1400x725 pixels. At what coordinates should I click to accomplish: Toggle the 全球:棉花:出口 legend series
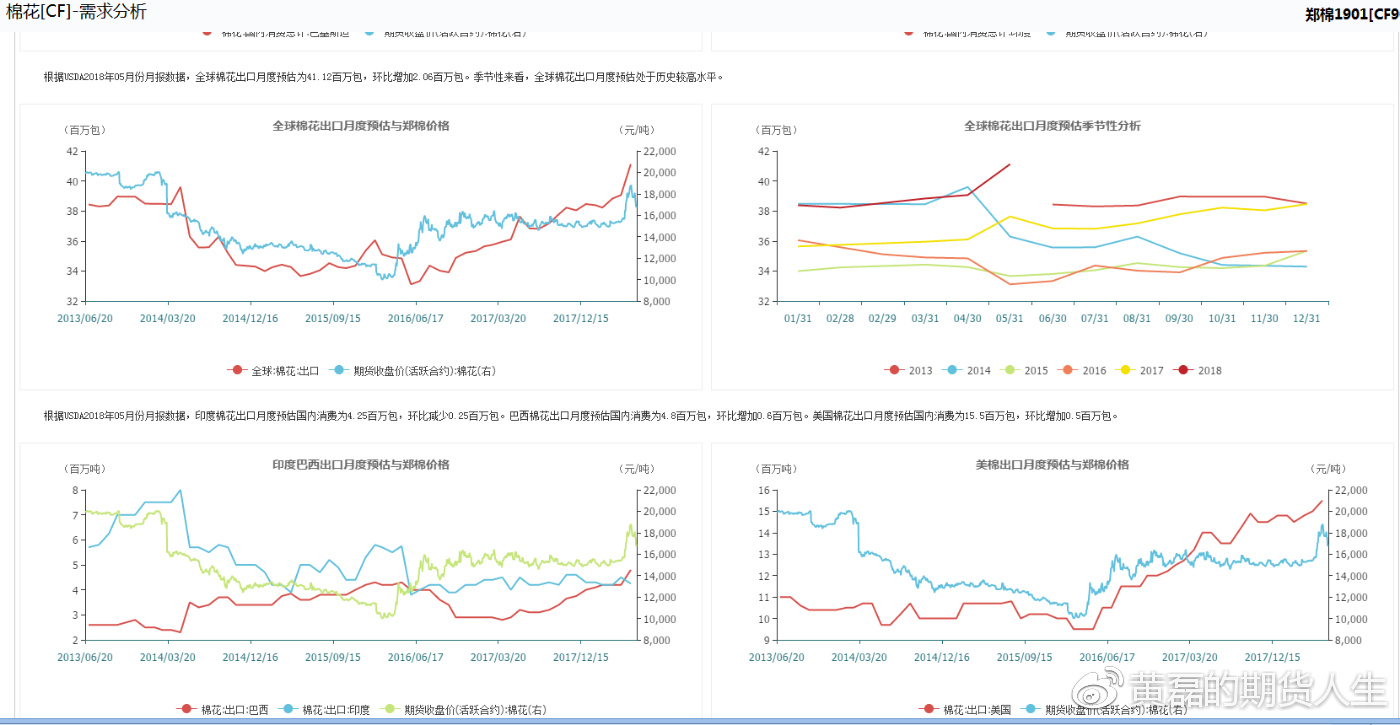click(274, 370)
